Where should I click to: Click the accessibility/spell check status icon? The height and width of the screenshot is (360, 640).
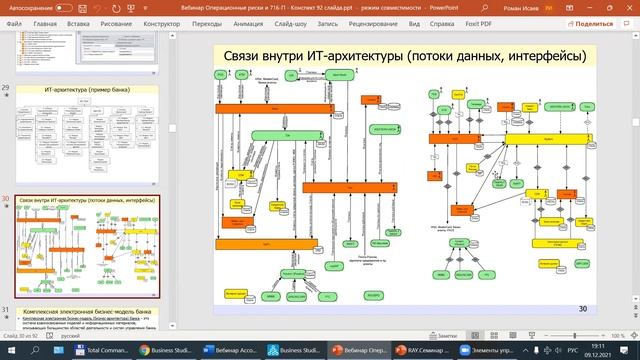[49, 336]
